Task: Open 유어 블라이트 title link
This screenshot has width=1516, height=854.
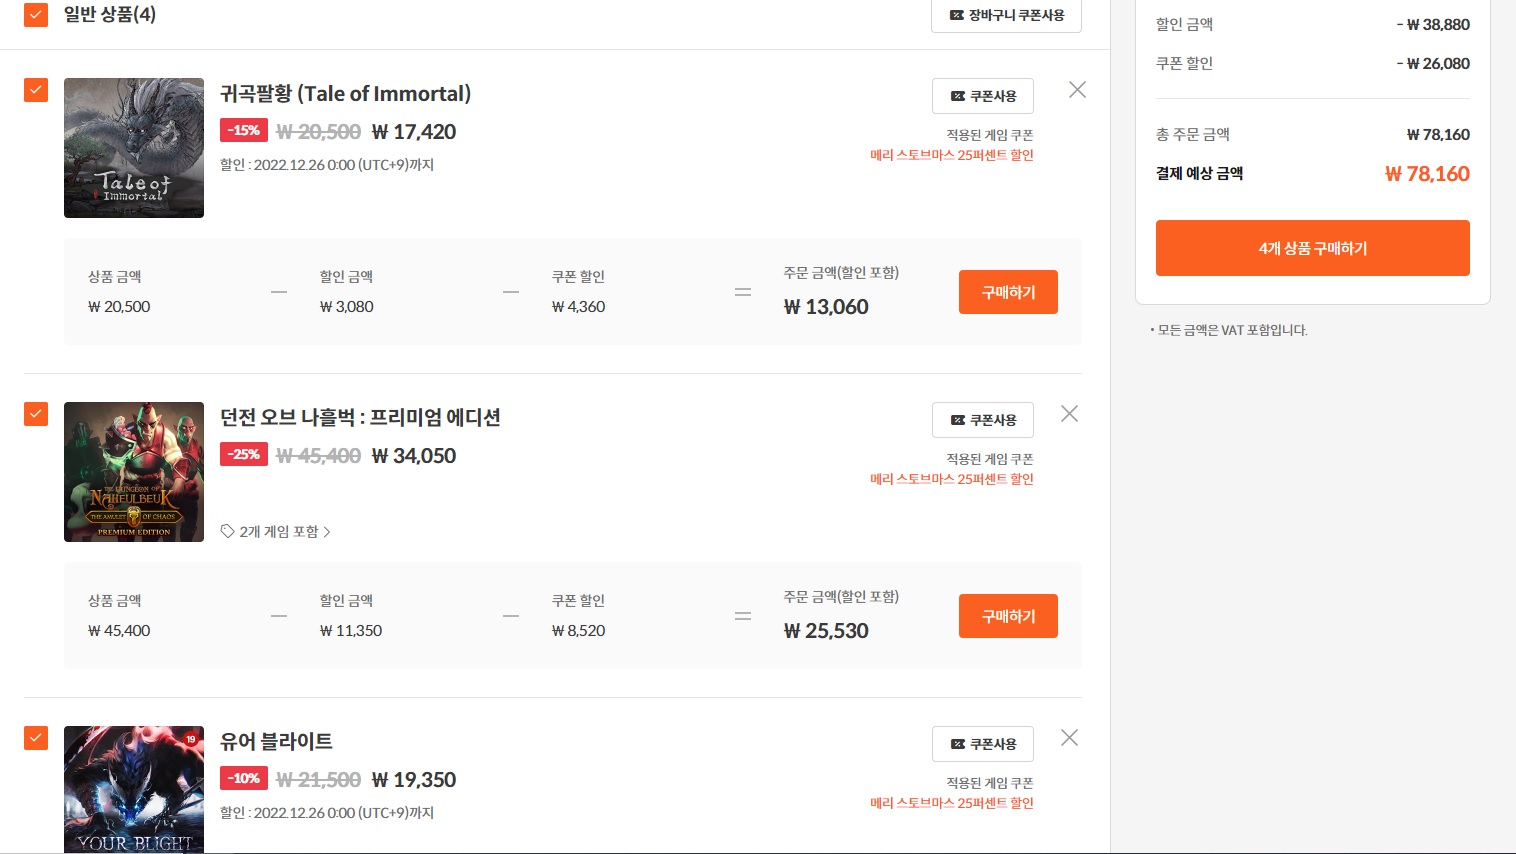Action: coord(276,742)
